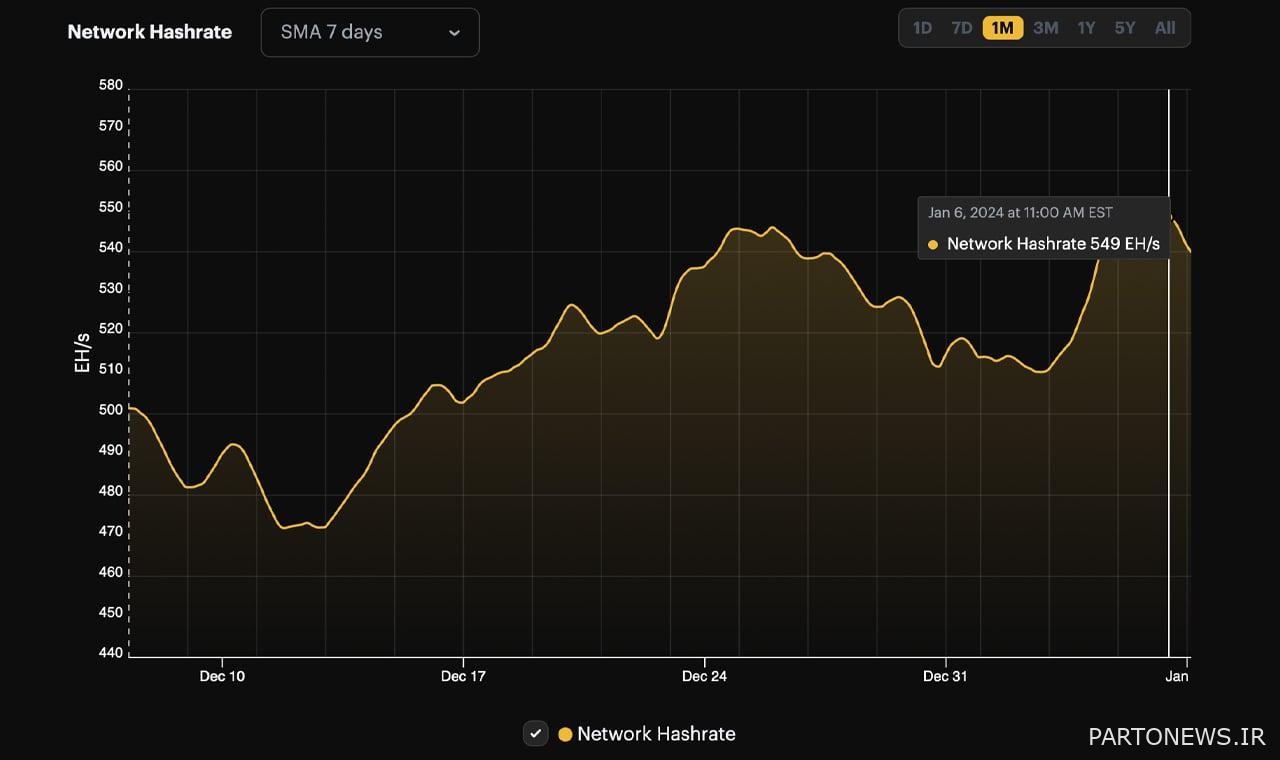Click the Network Hashrate chart title
Screen dimensions: 1280x760
point(149,32)
